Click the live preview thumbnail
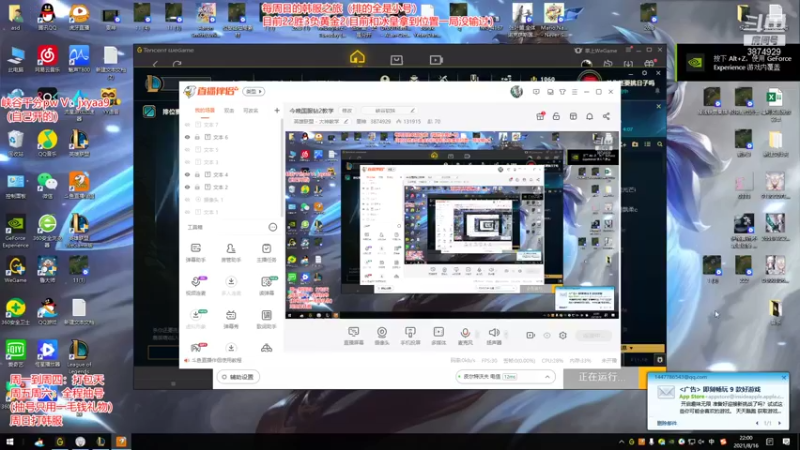The height and width of the screenshot is (450, 800). 452,225
